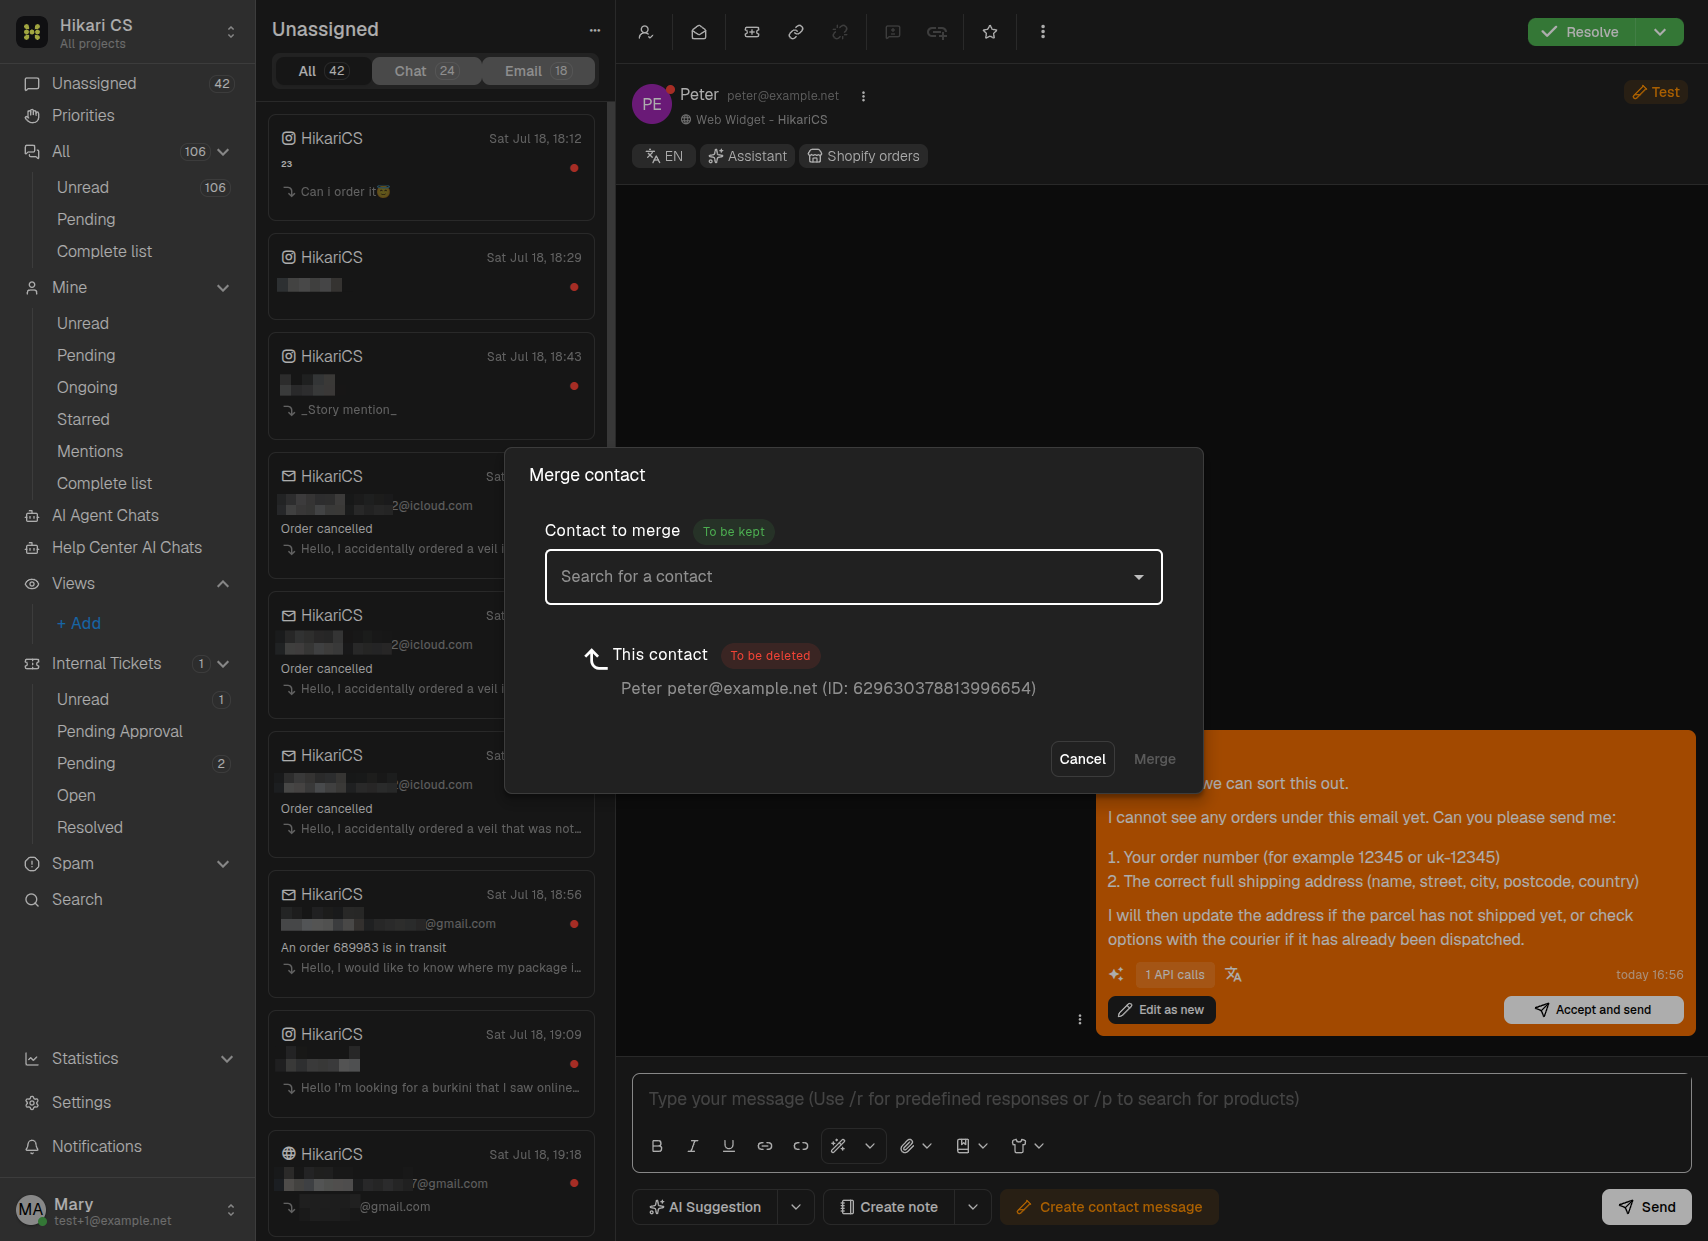
Task: Click the saved replies bookmark icon
Action: coord(963,1146)
